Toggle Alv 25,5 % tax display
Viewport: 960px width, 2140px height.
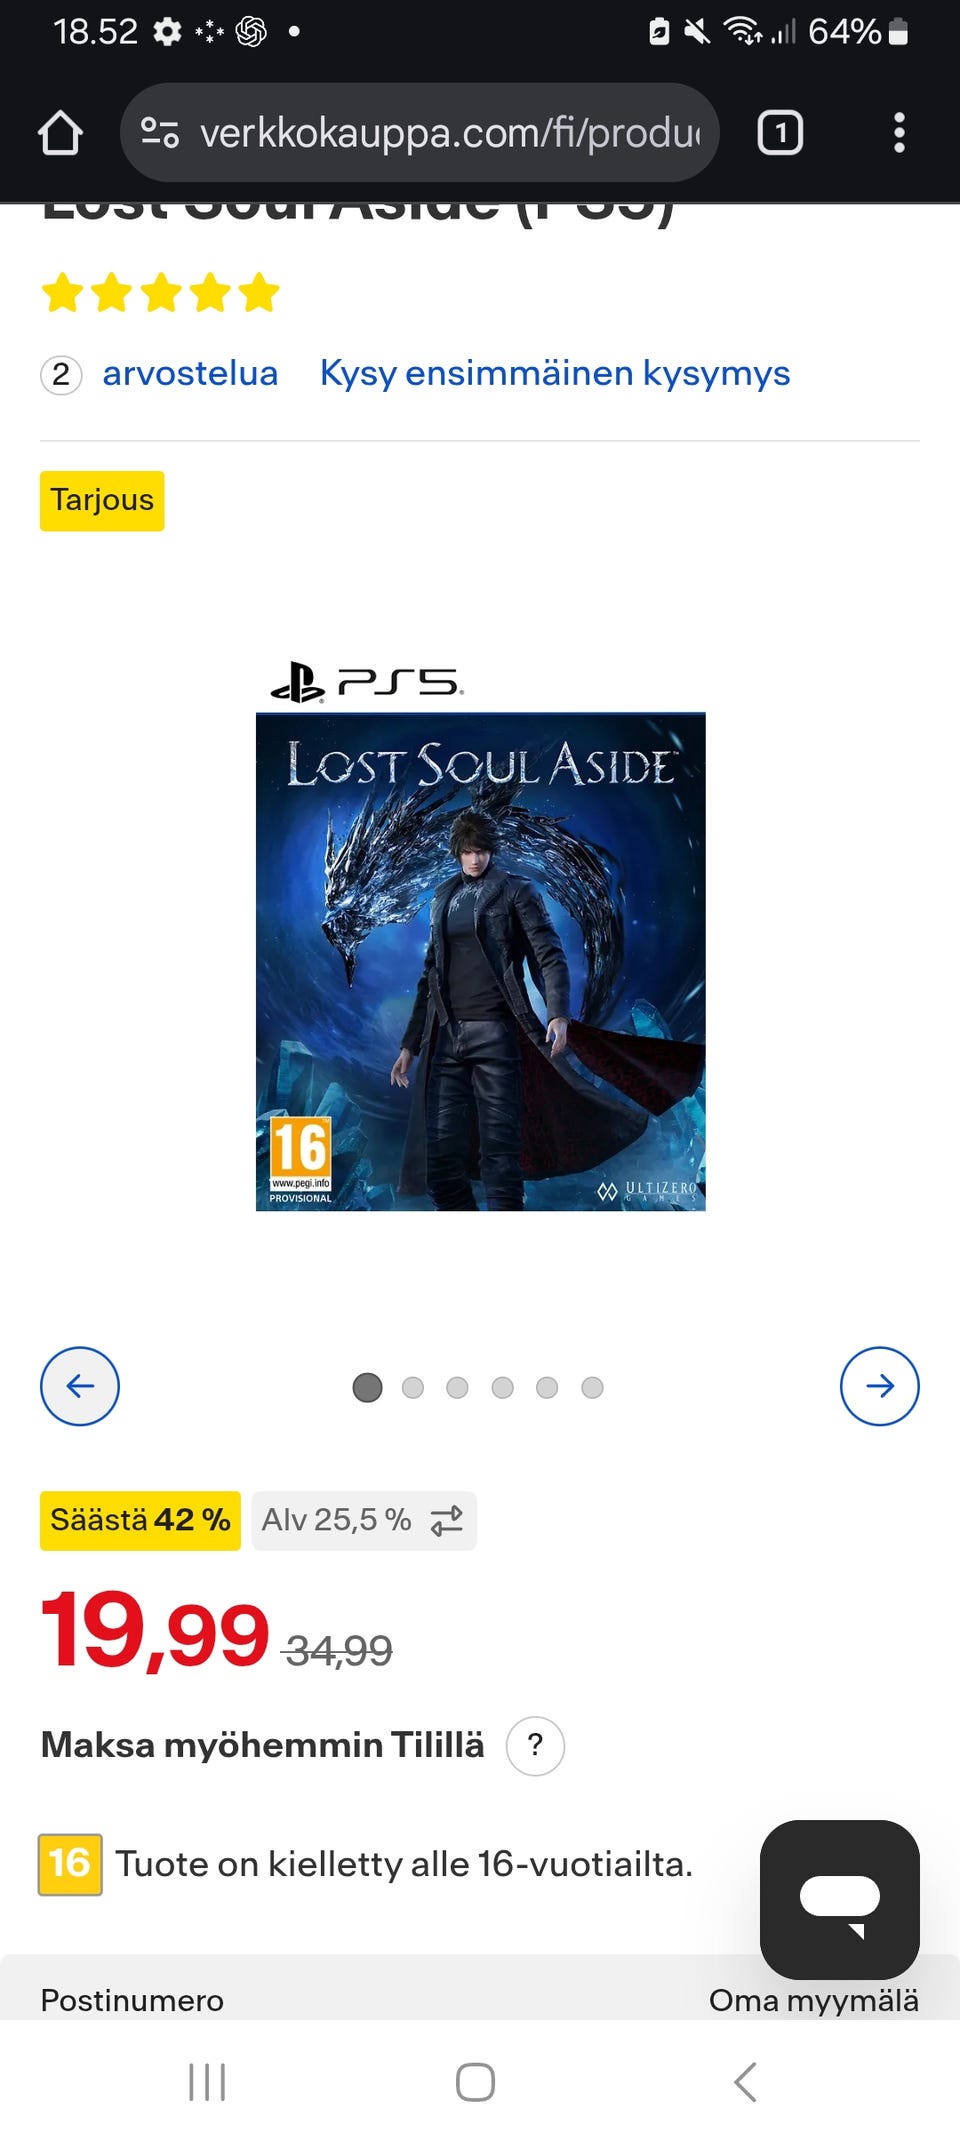pyautogui.click(x=364, y=1520)
